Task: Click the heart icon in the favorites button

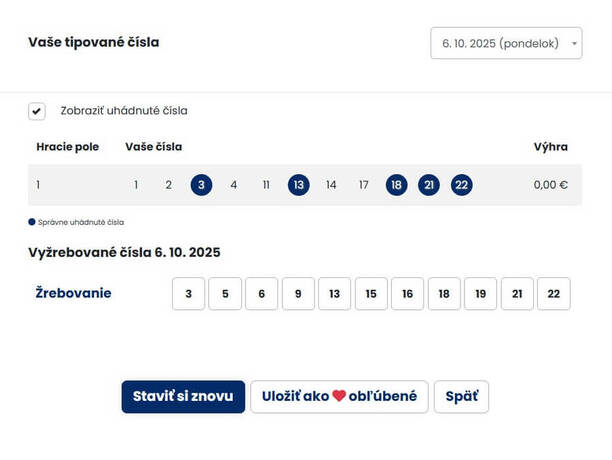Action: point(339,397)
